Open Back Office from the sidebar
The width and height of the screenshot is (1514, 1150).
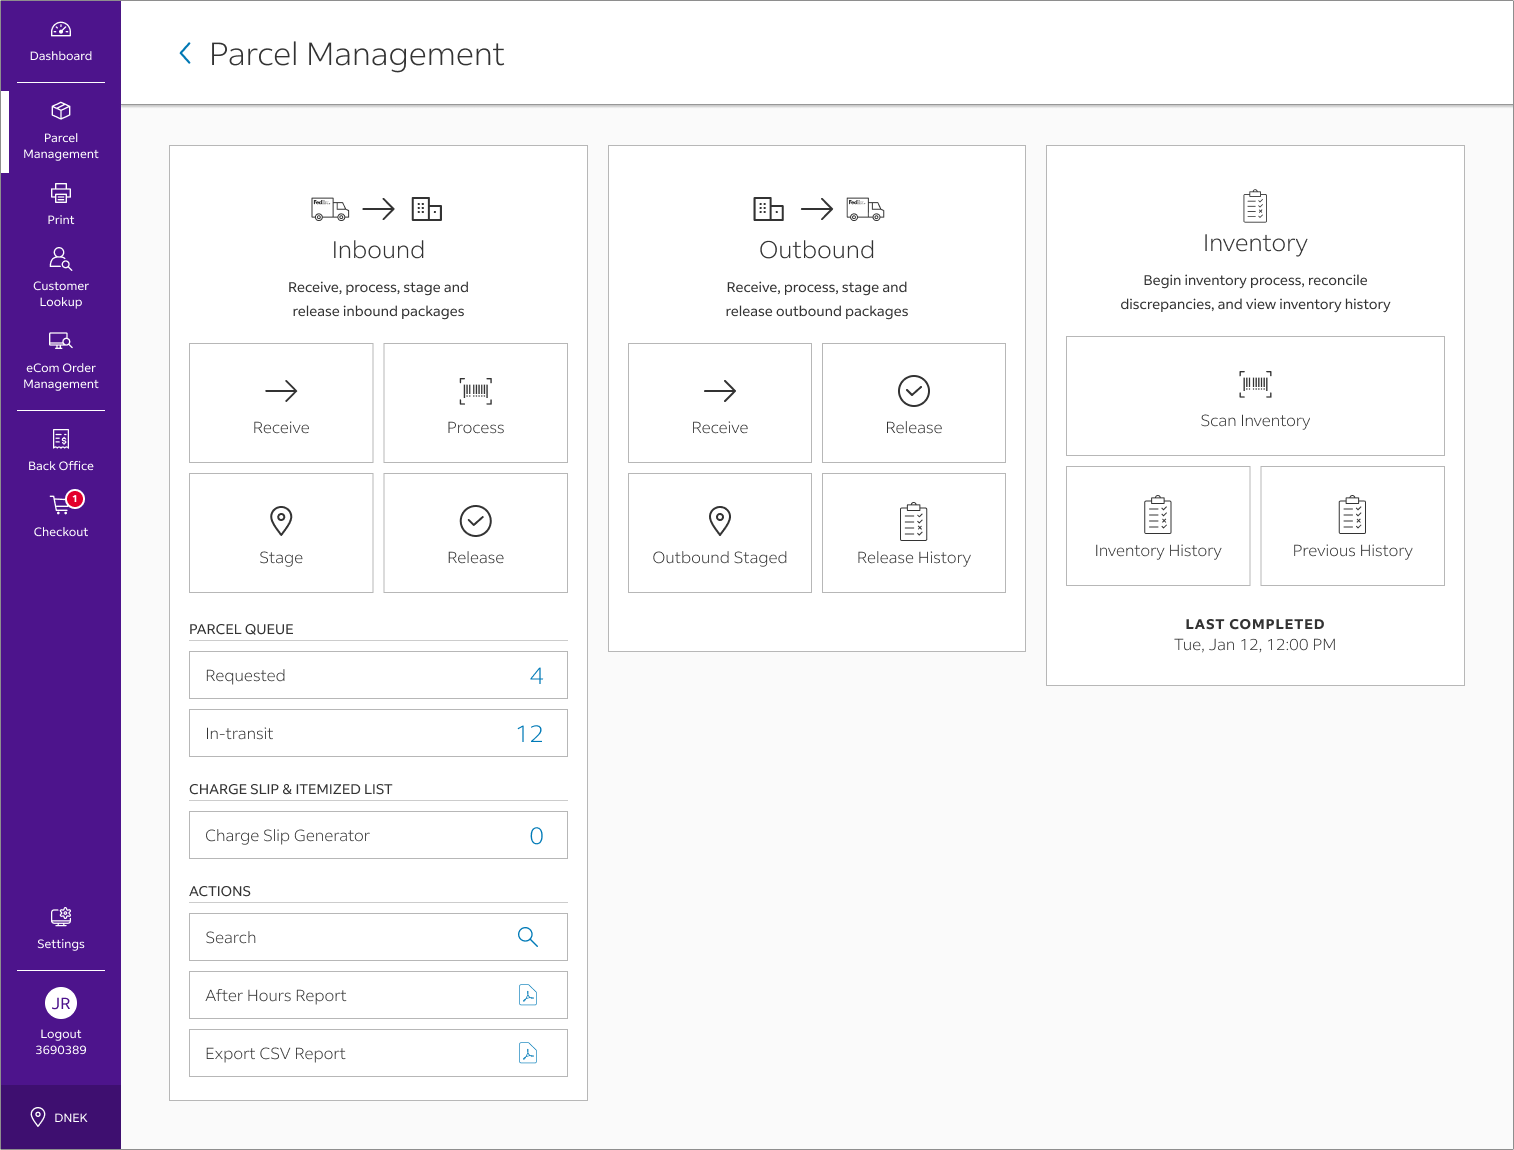point(61,449)
